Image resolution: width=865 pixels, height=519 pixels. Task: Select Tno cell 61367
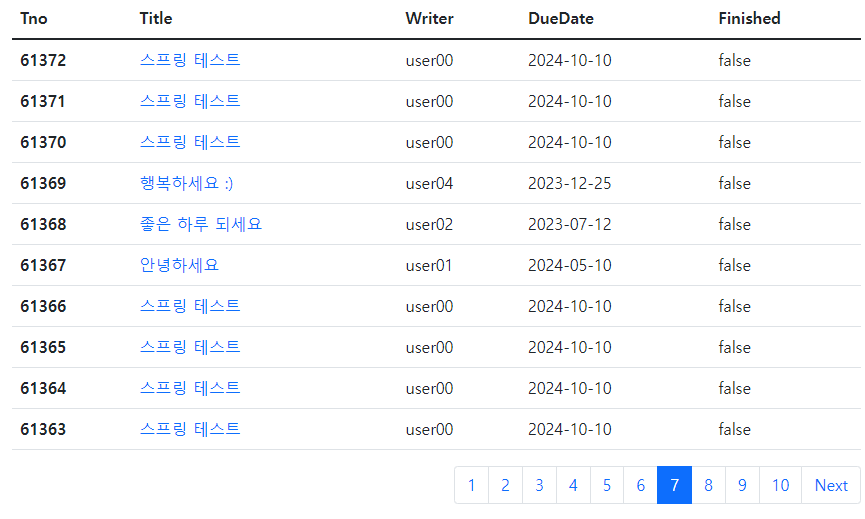(43, 265)
